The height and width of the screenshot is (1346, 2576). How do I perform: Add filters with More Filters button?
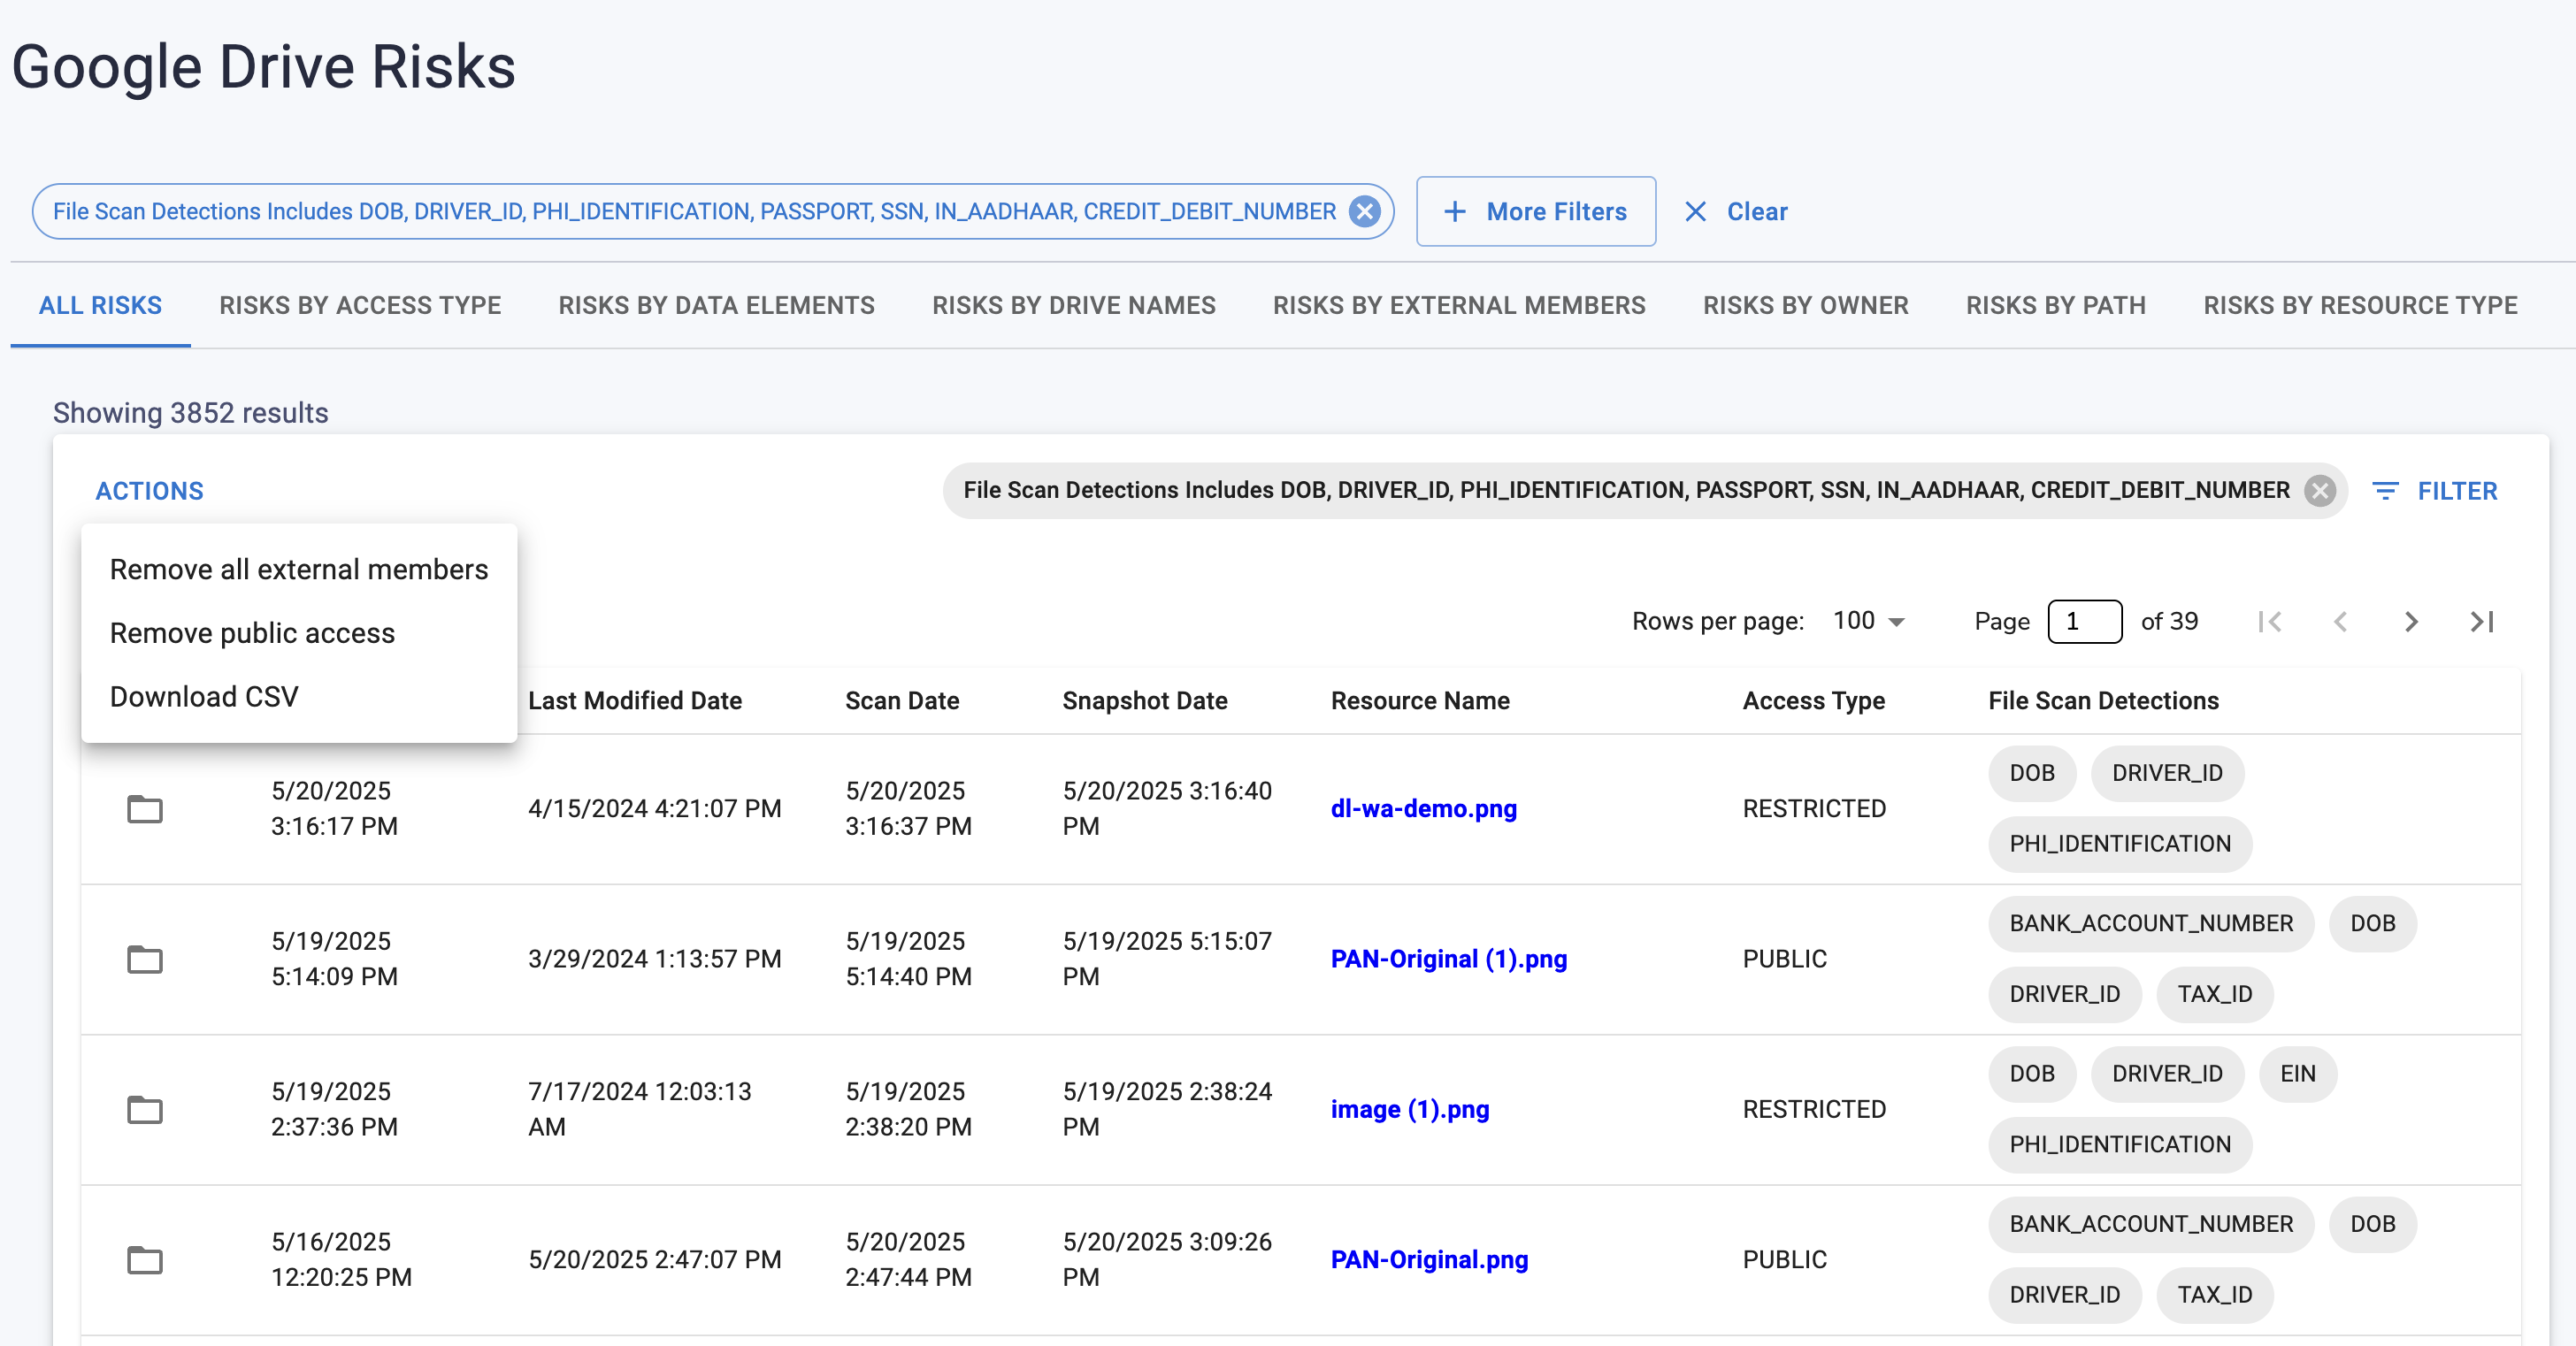point(1535,211)
